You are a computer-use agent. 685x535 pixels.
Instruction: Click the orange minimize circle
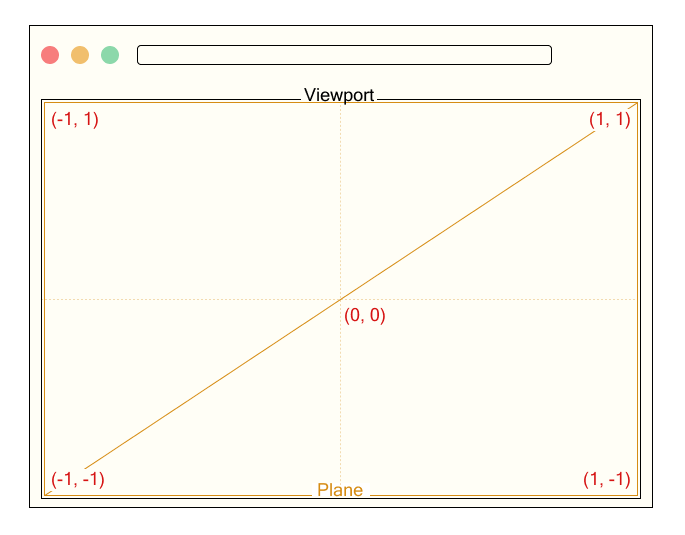[80, 55]
